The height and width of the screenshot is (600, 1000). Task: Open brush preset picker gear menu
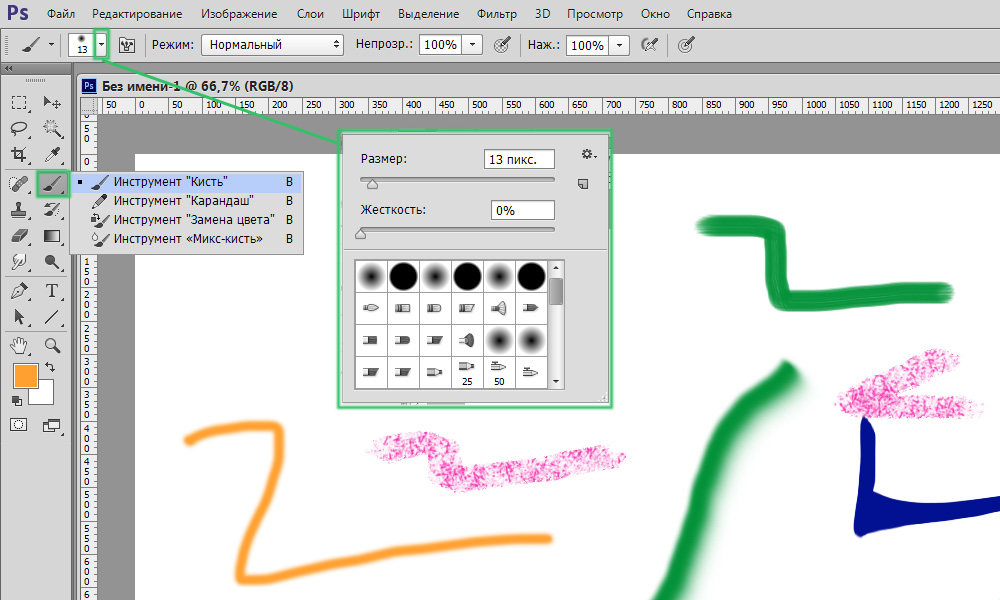pos(588,154)
